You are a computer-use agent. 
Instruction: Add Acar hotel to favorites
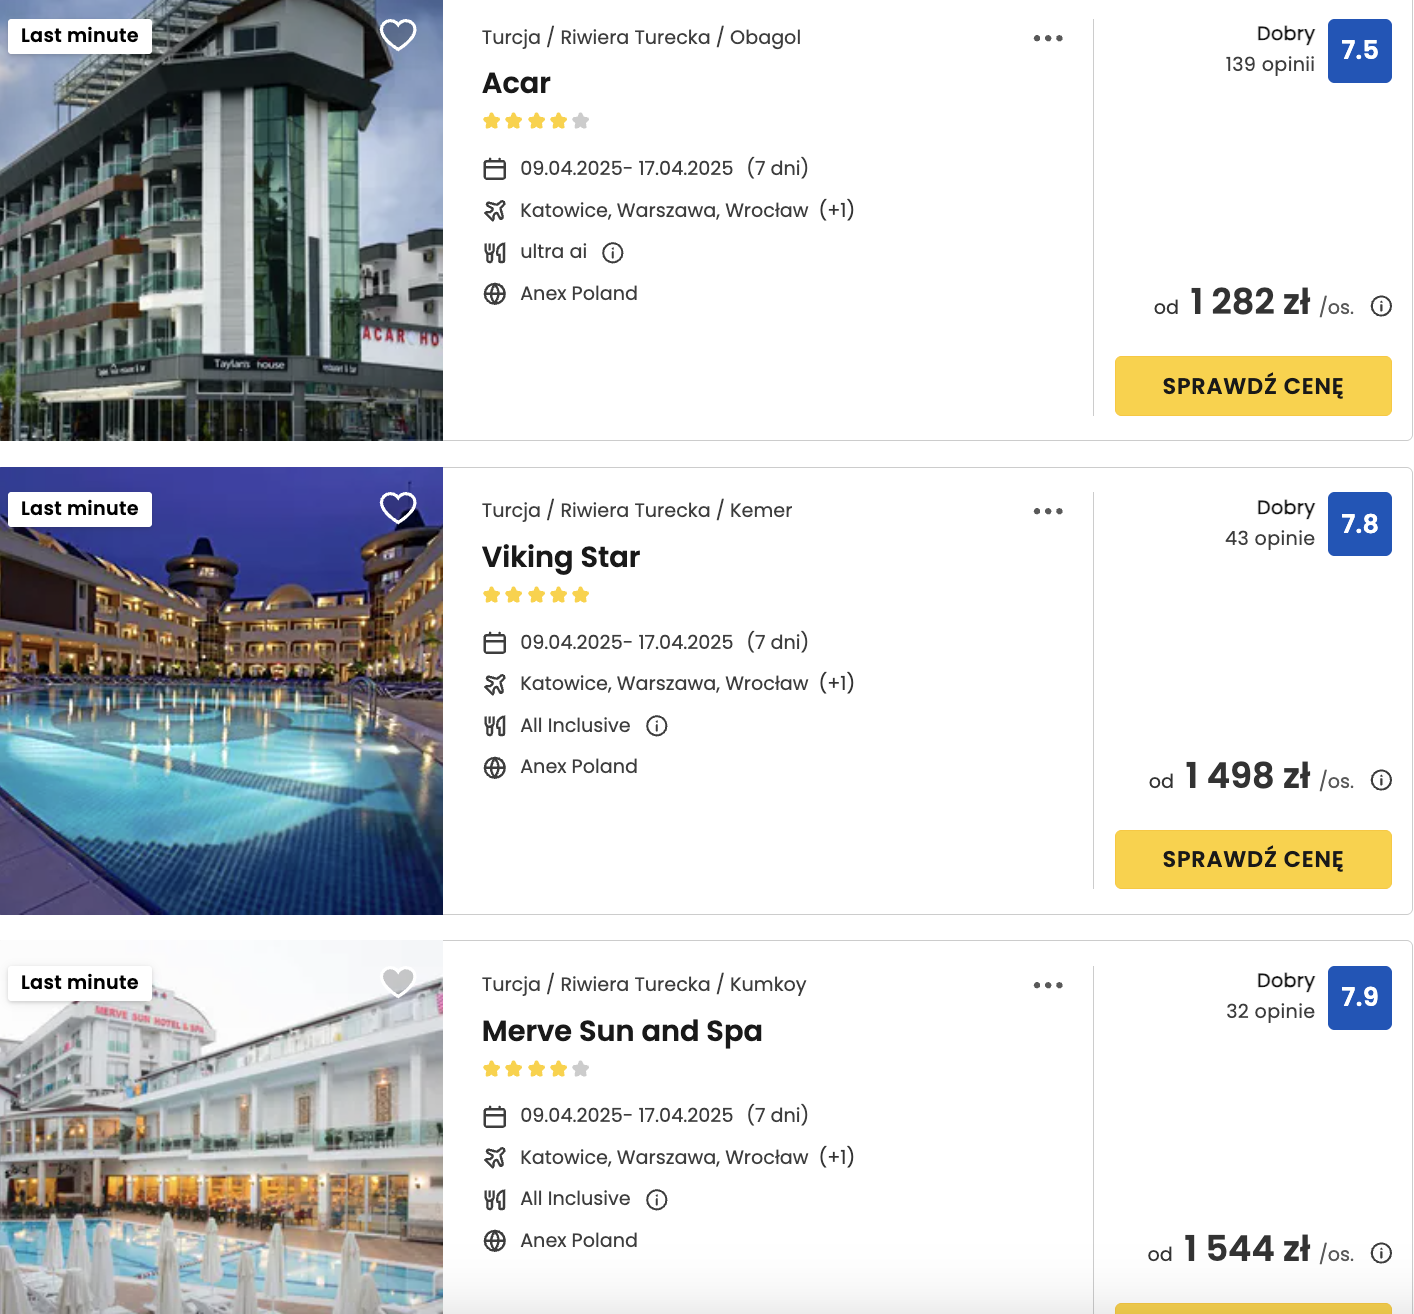(398, 35)
